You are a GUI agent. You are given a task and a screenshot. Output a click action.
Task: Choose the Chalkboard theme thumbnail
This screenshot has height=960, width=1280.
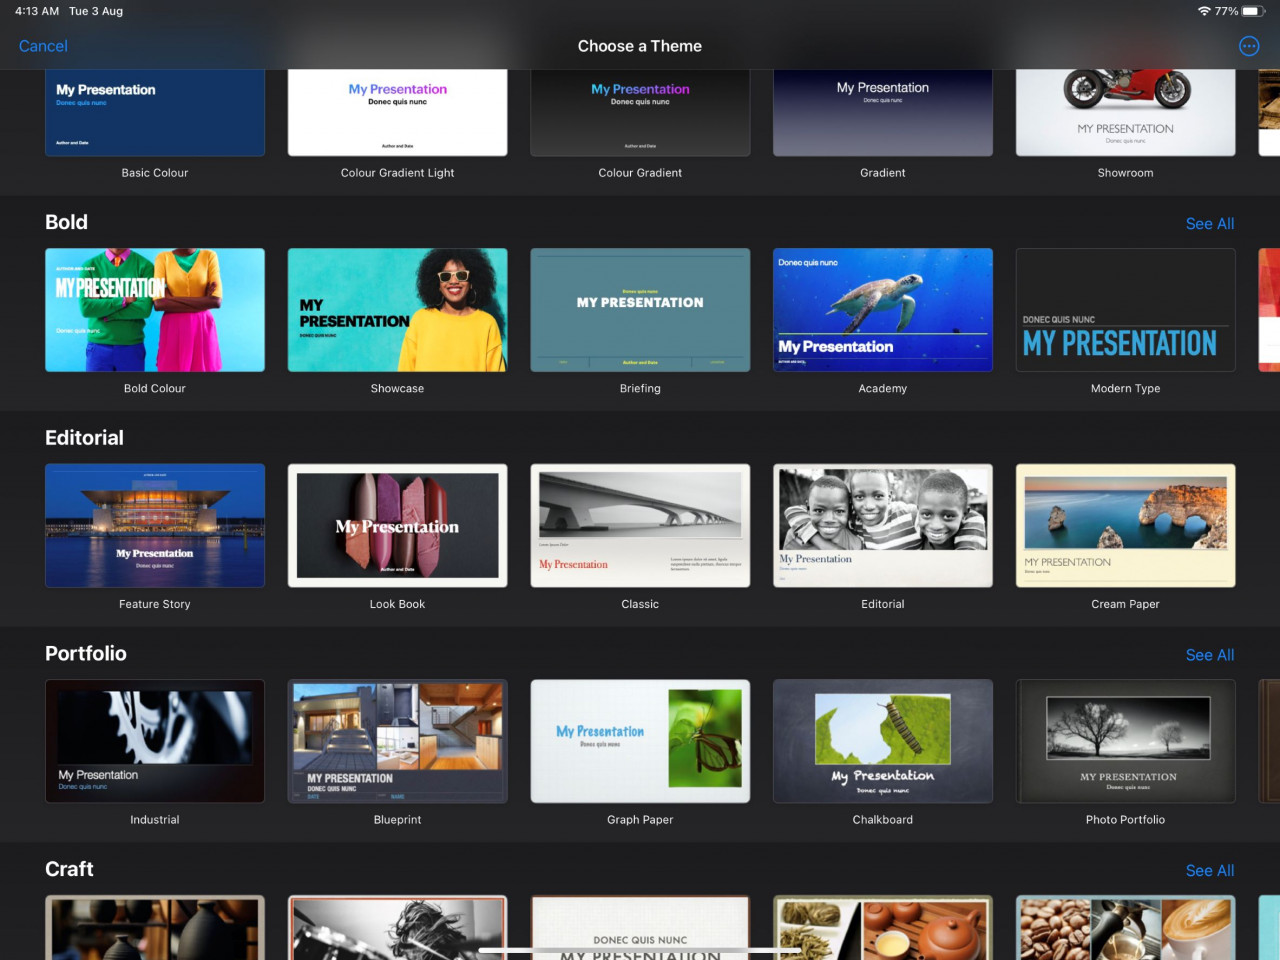point(883,741)
